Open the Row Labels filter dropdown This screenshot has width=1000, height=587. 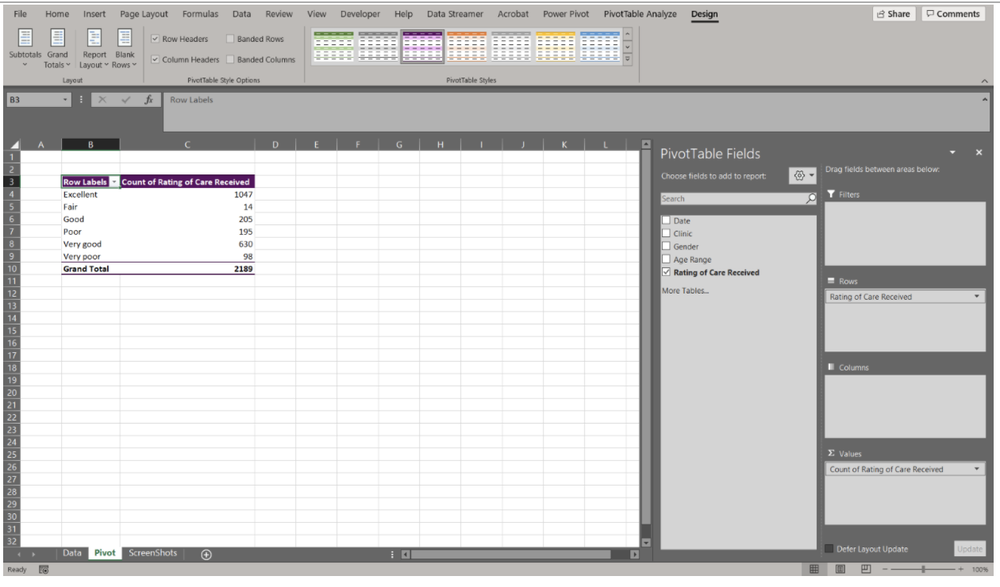[x=113, y=181]
